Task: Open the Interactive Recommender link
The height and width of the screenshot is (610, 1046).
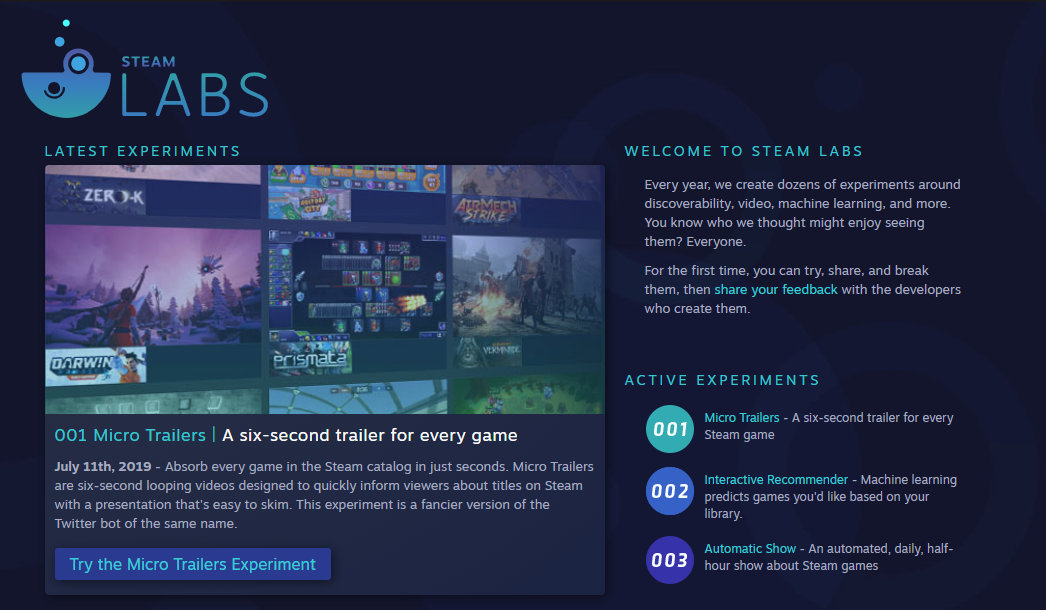Action: pos(776,480)
